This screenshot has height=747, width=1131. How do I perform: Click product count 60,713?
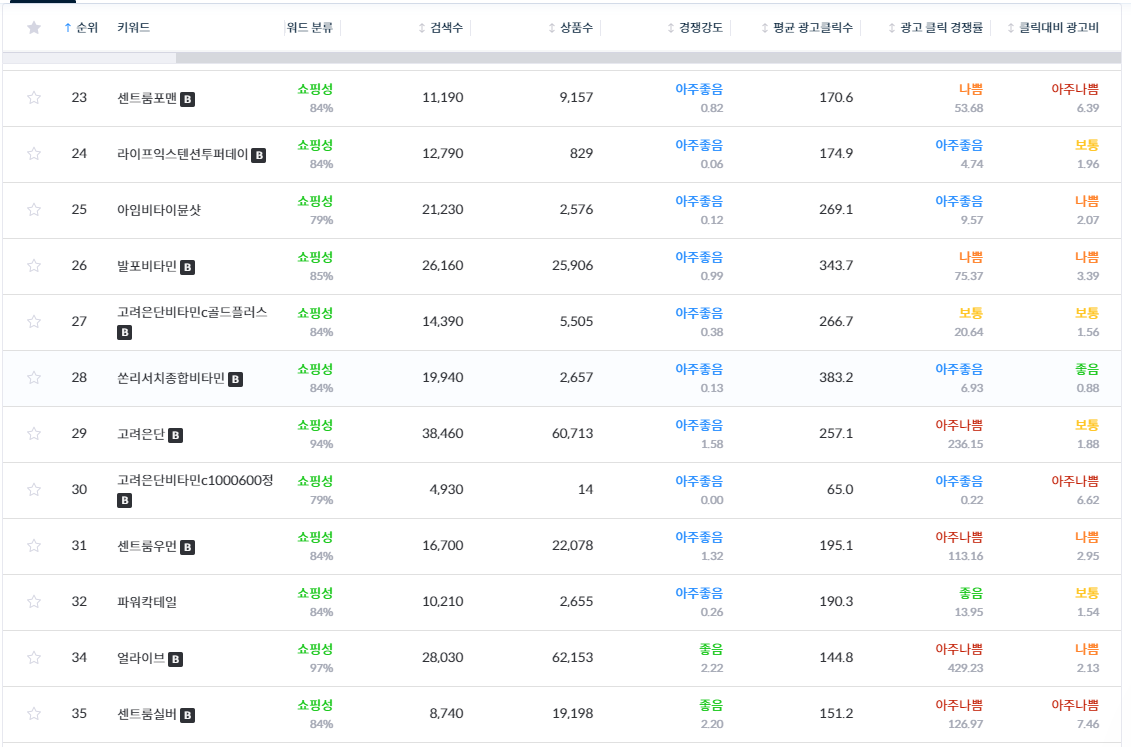click(x=573, y=433)
